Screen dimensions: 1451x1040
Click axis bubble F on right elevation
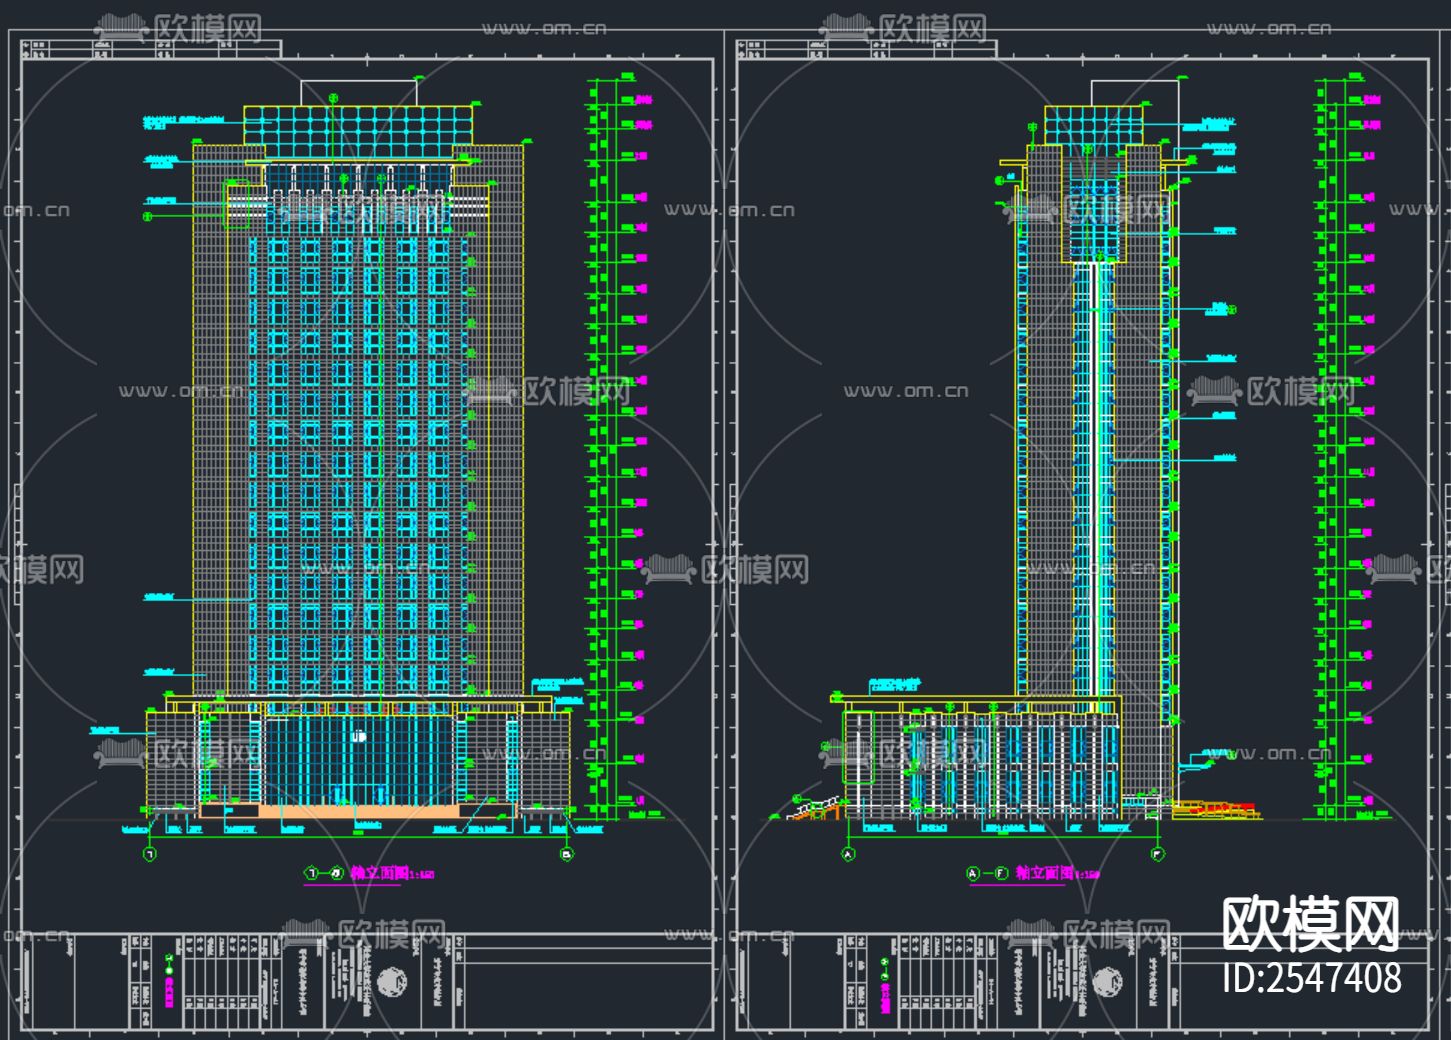point(1159,853)
